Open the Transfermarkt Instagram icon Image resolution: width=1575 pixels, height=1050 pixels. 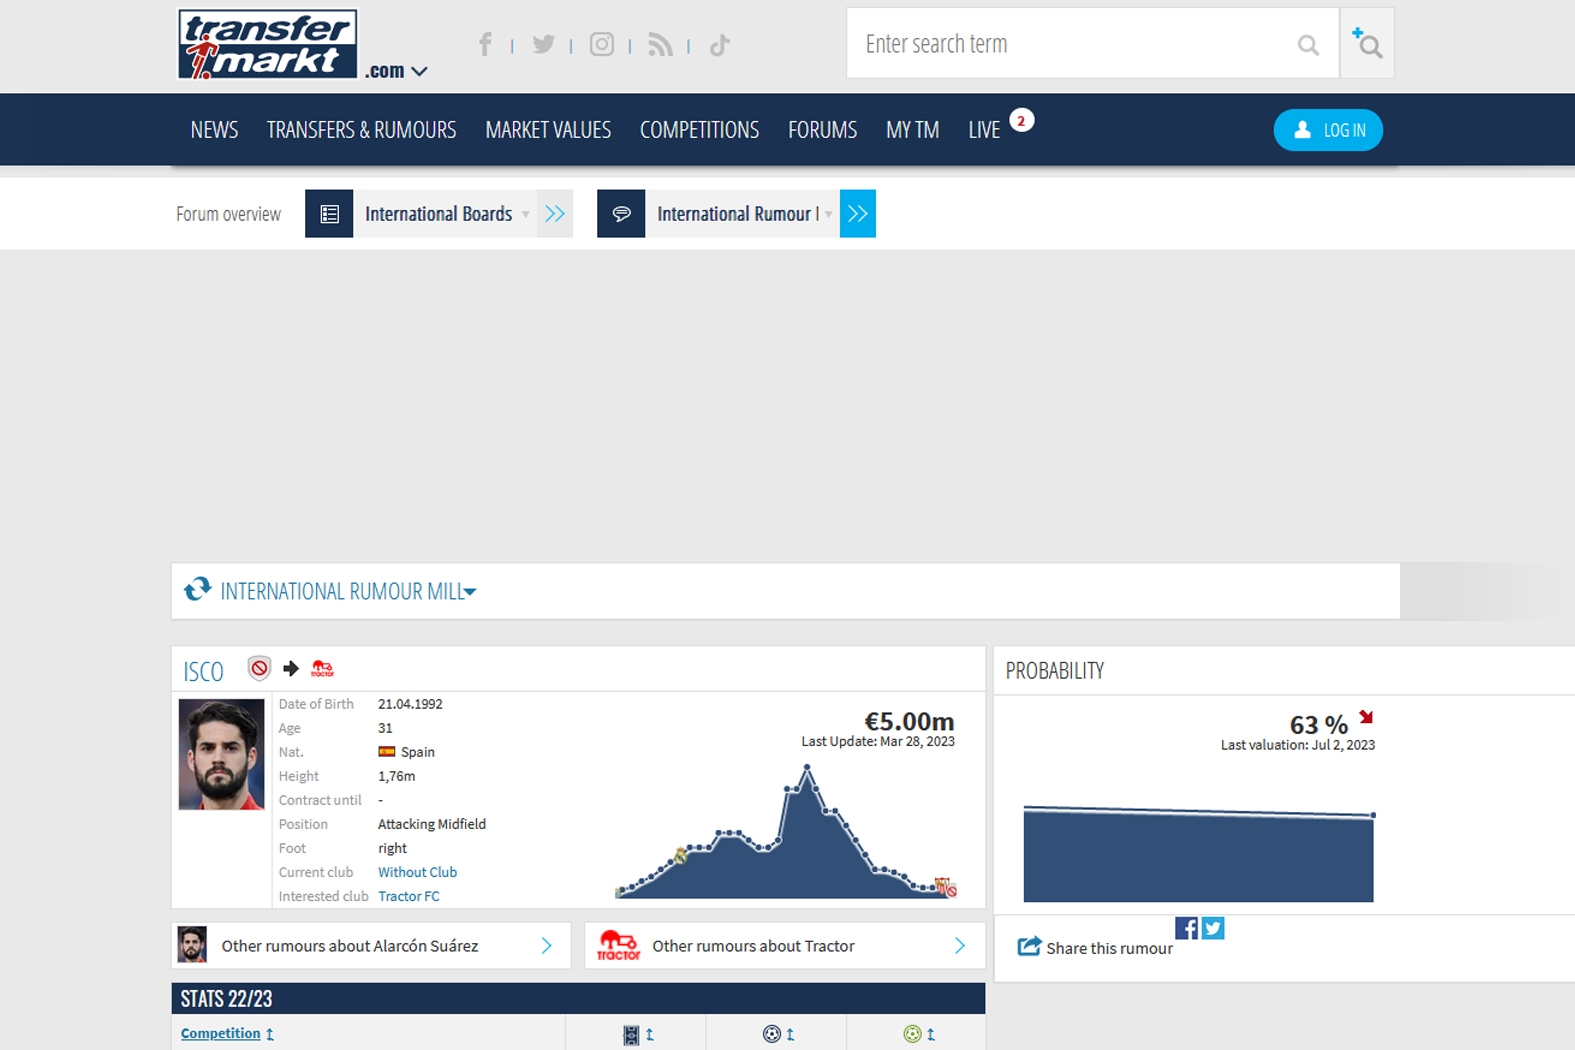[x=601, y=45]
